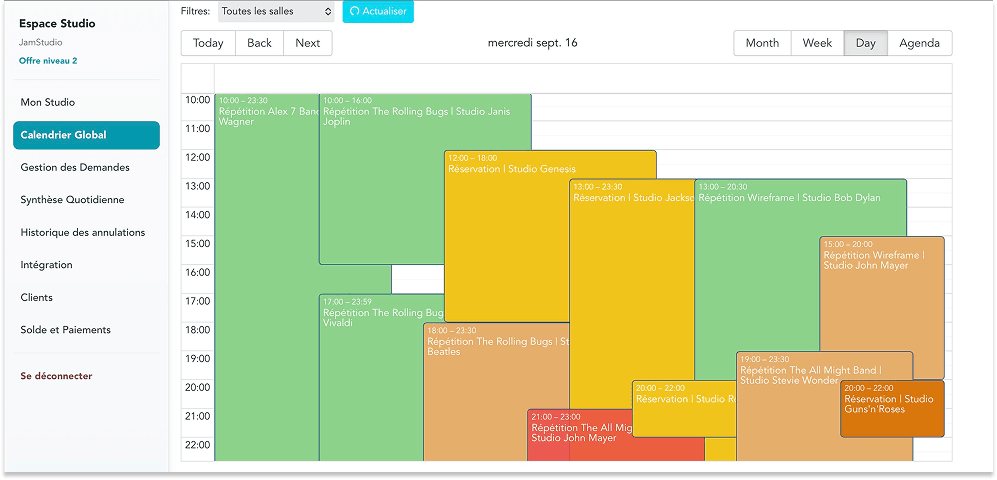Image resolution: width=997 pixels, height=480 pixels.
Task: Switch to Week calendar view
Action: (x=818, y=43)
